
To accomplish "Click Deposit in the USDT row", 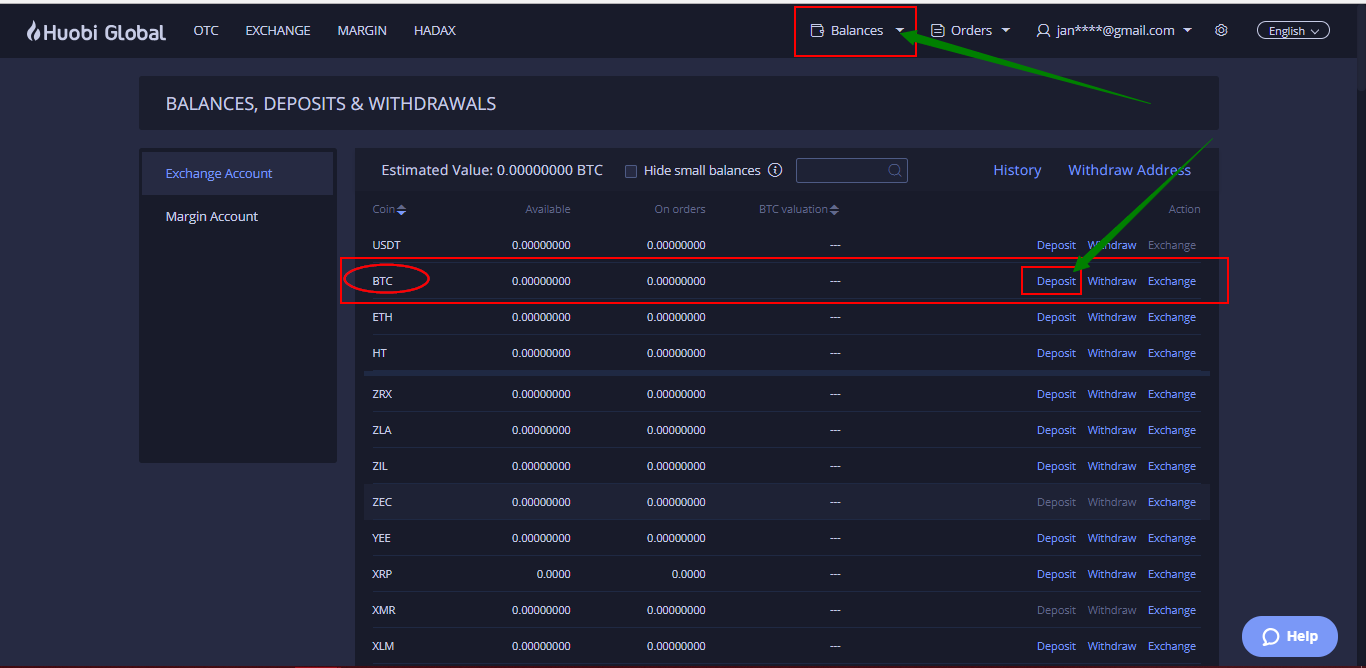I will [1056, 245].
